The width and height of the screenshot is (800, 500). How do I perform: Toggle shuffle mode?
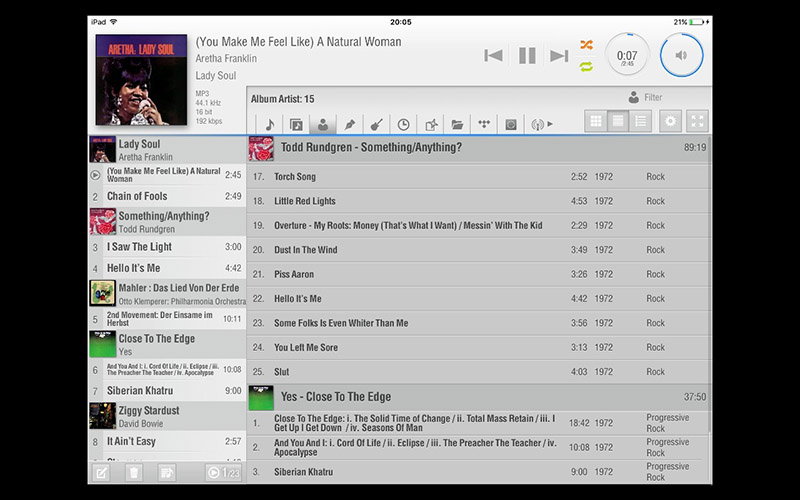click(586, 45)
